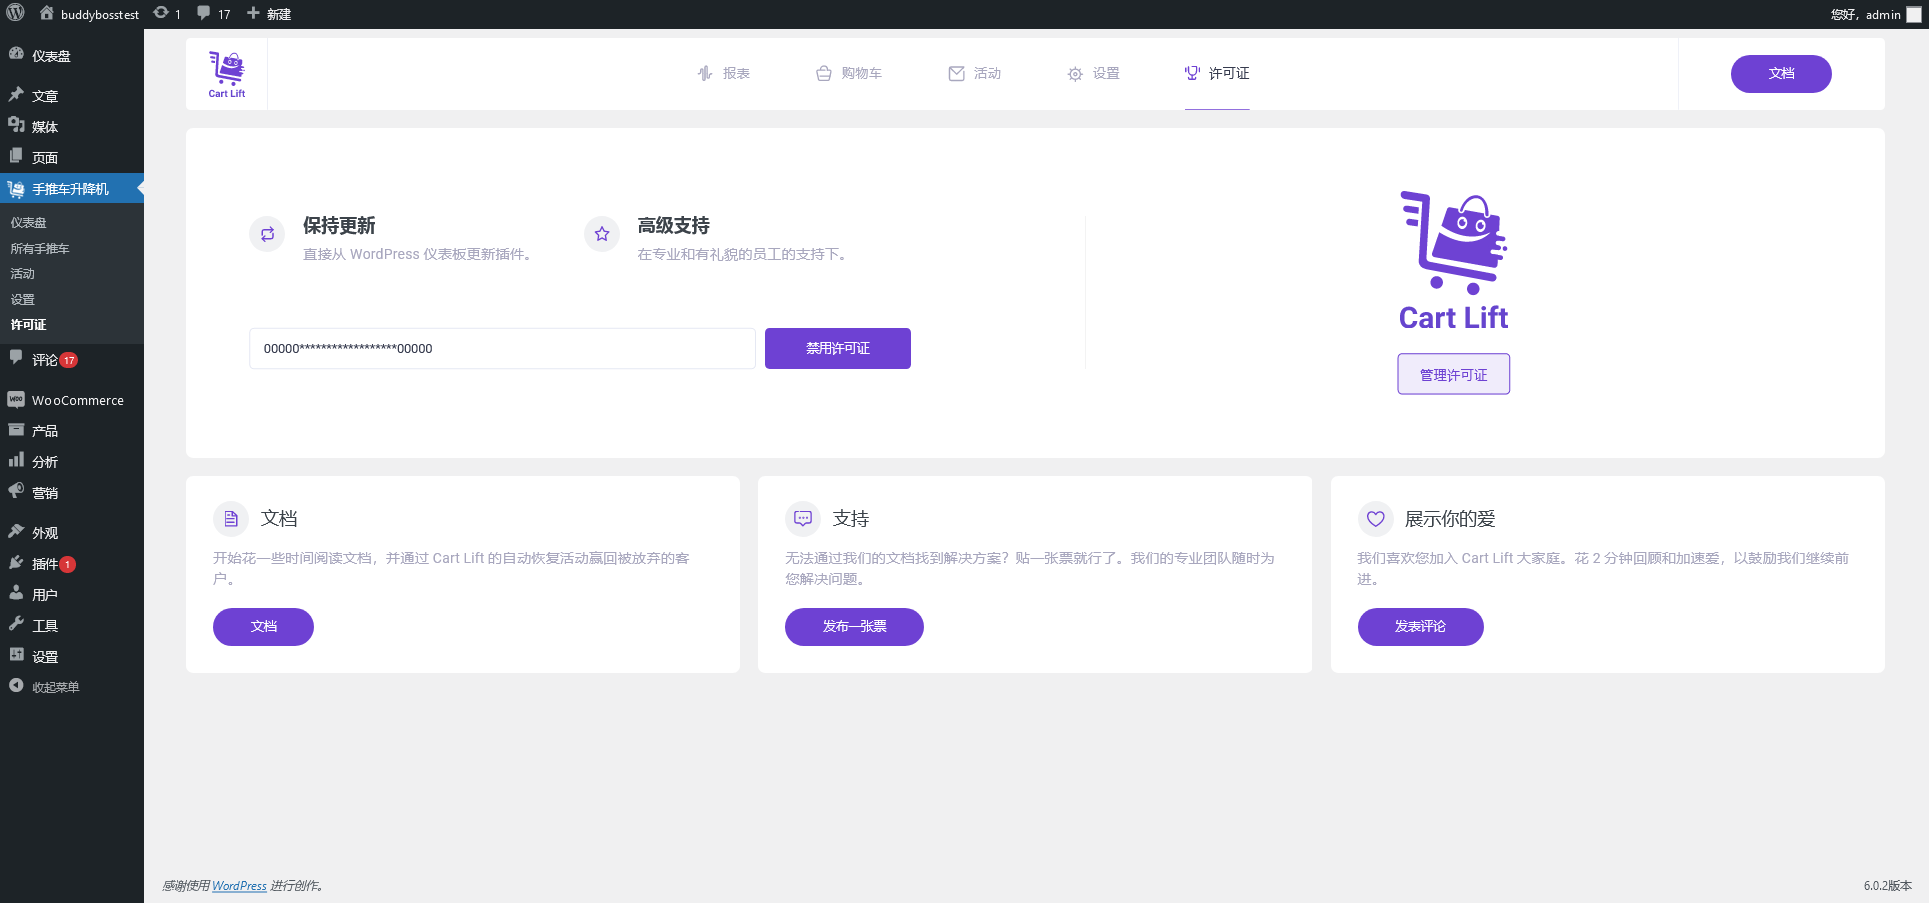1929x903 pixels.
Task: Click the 保持更新 refresh icon
Action: [x=267, y=234]
